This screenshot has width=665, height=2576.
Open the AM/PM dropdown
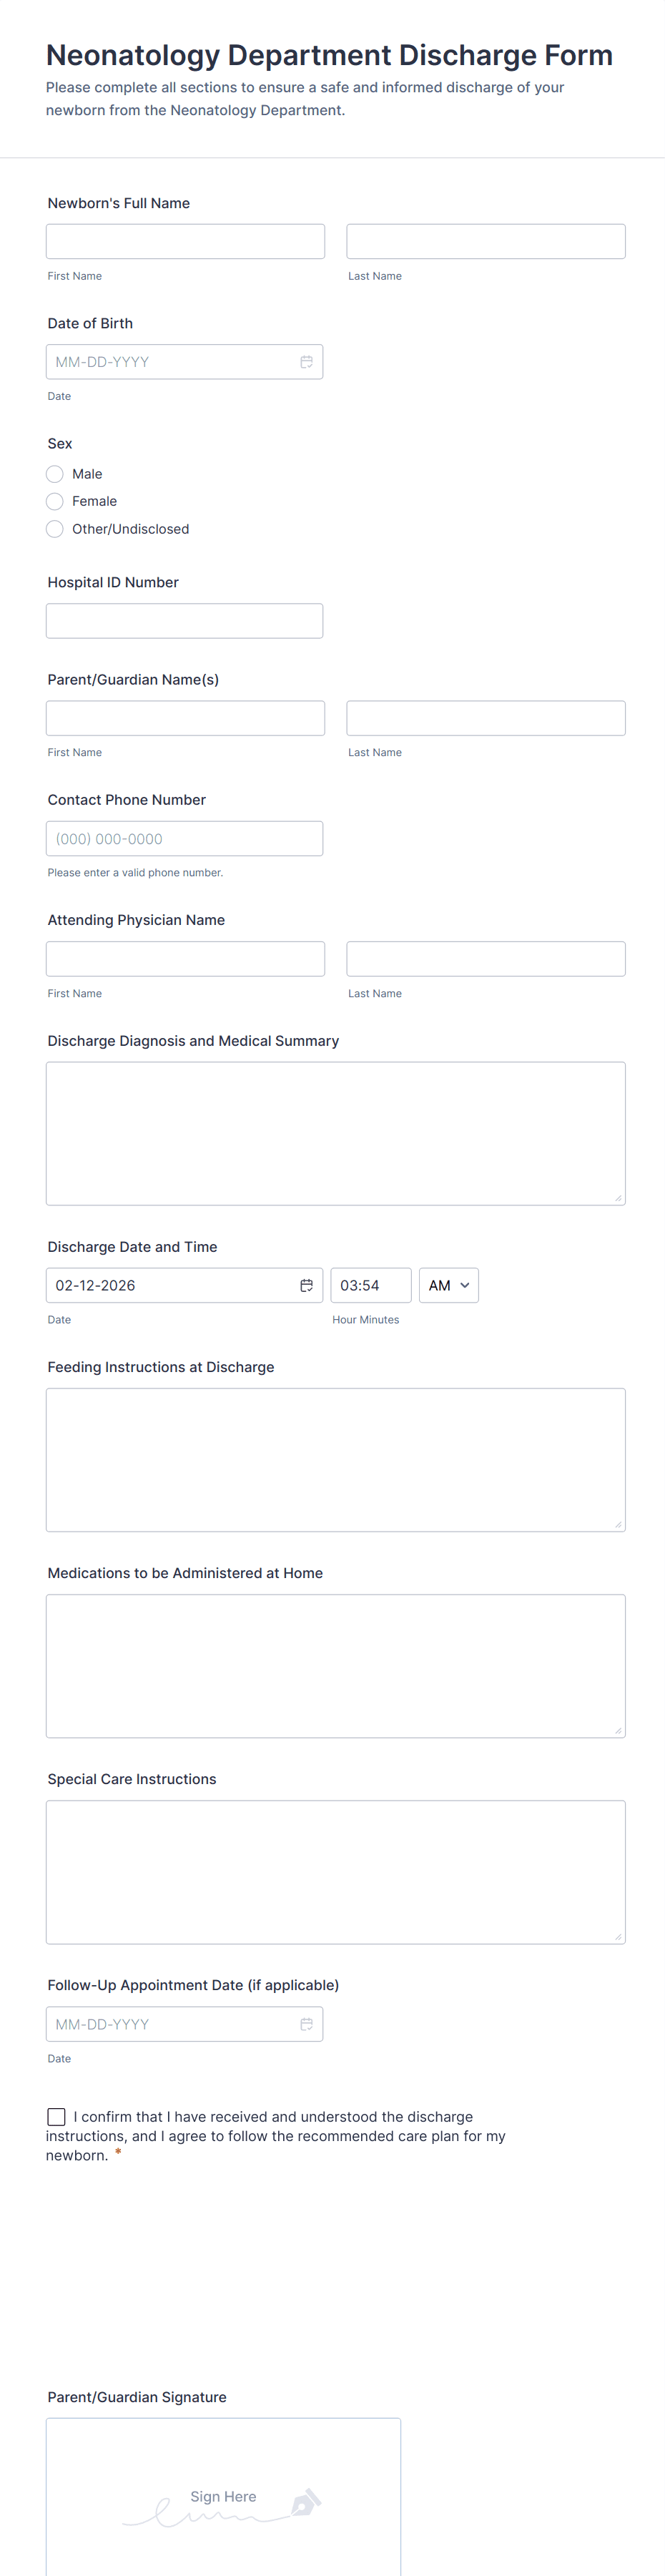click(448, 1285)
